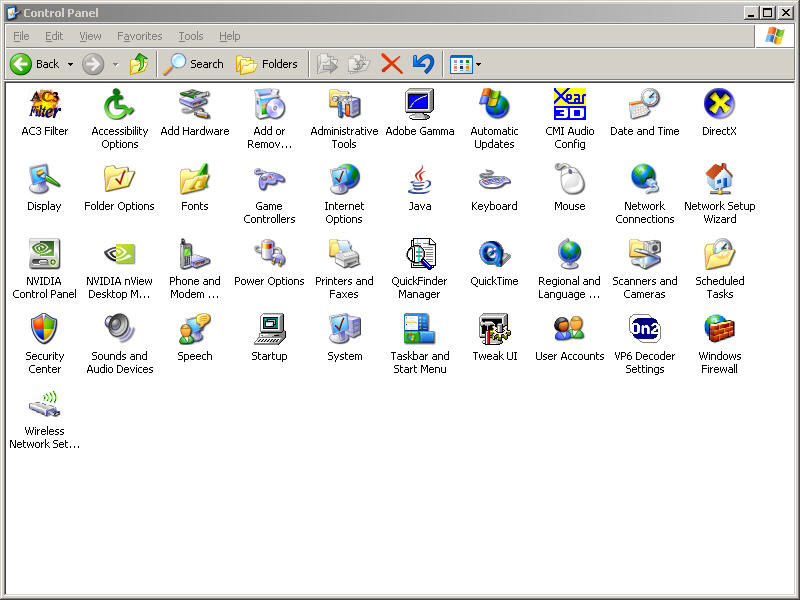This screenshot has width=800, height=600.
Task: Open NVIDIA Control Panel
Action: tap(44, 269)
